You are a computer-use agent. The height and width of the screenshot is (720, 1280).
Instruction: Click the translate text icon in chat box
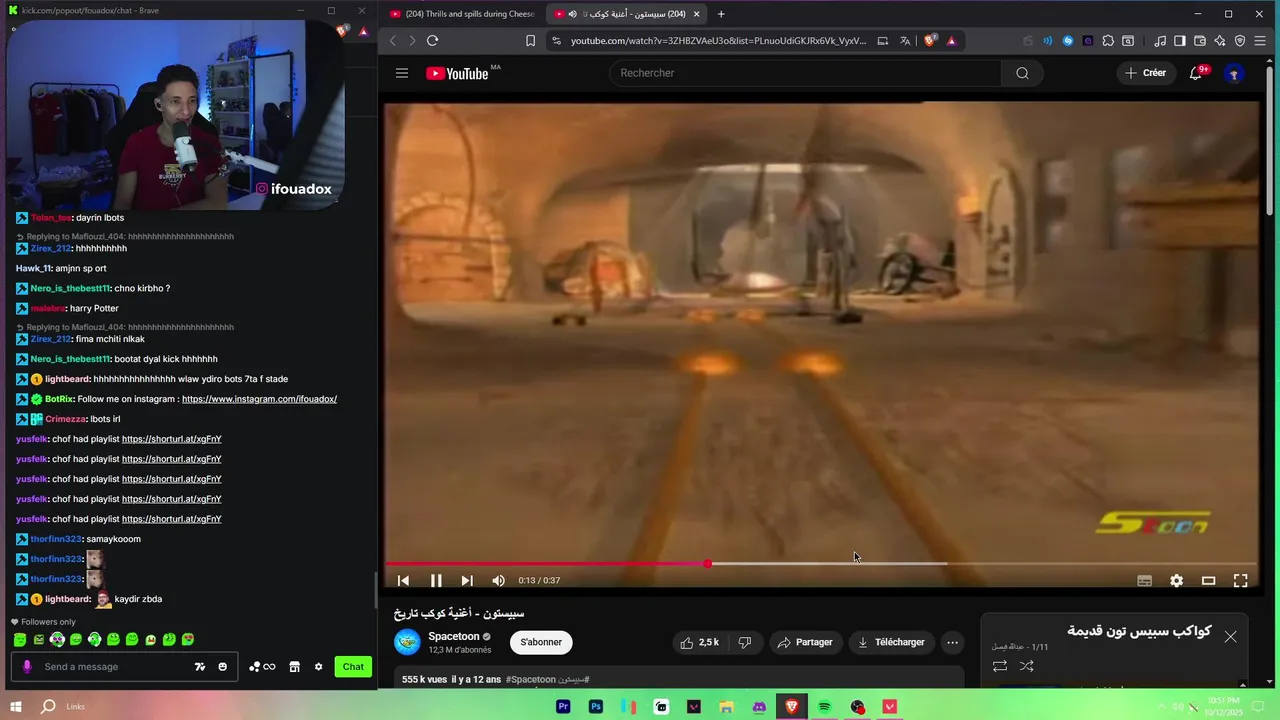[200, 667]
